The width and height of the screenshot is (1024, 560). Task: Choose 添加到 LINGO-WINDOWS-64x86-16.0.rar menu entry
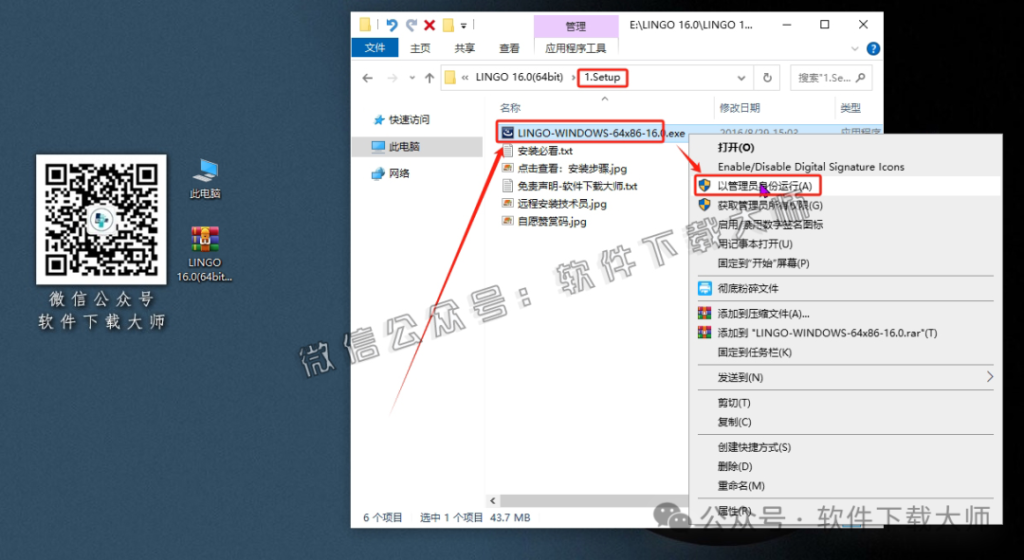[x=846, y=333]
